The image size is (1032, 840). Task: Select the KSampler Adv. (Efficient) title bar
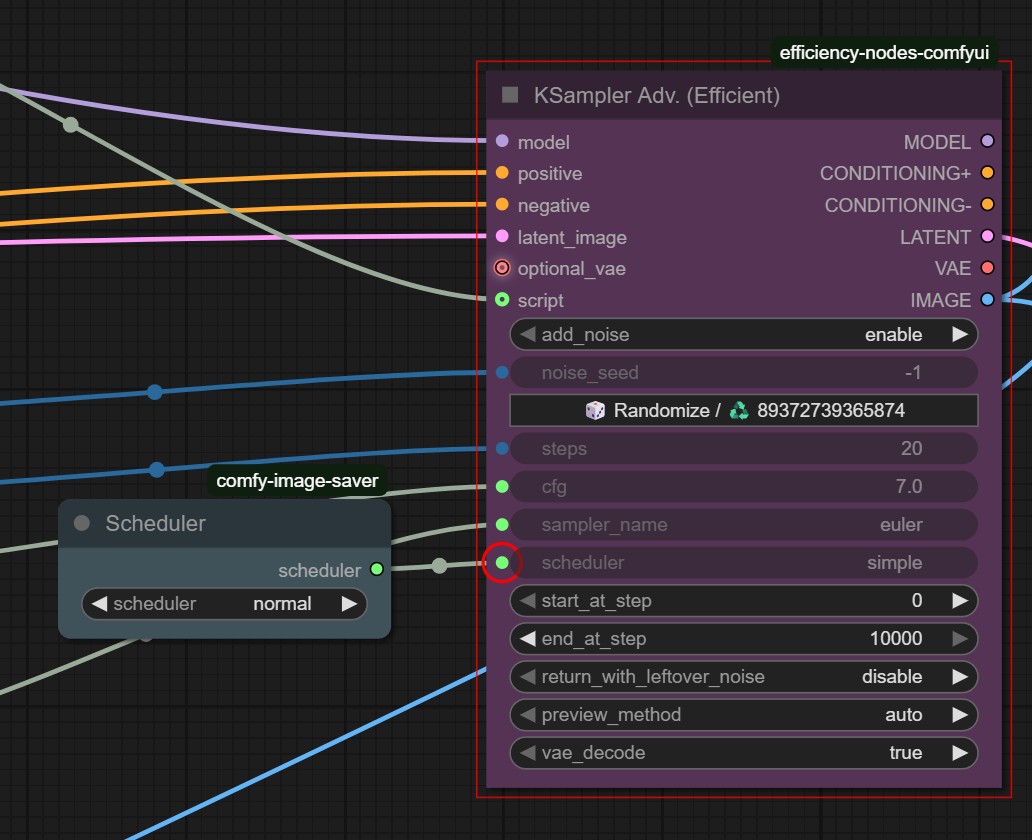coord(744,95)
